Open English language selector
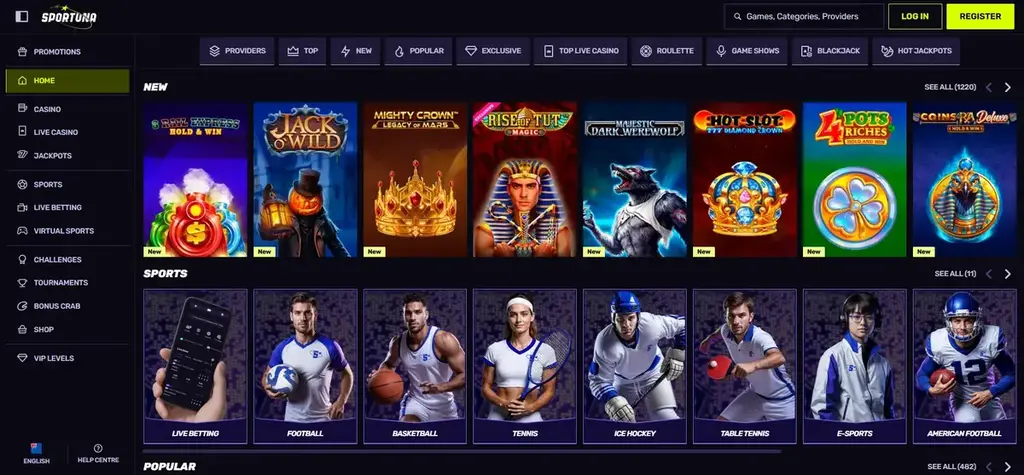The width and height of the screenshot is (1024, 475). [x=37, y=453]
